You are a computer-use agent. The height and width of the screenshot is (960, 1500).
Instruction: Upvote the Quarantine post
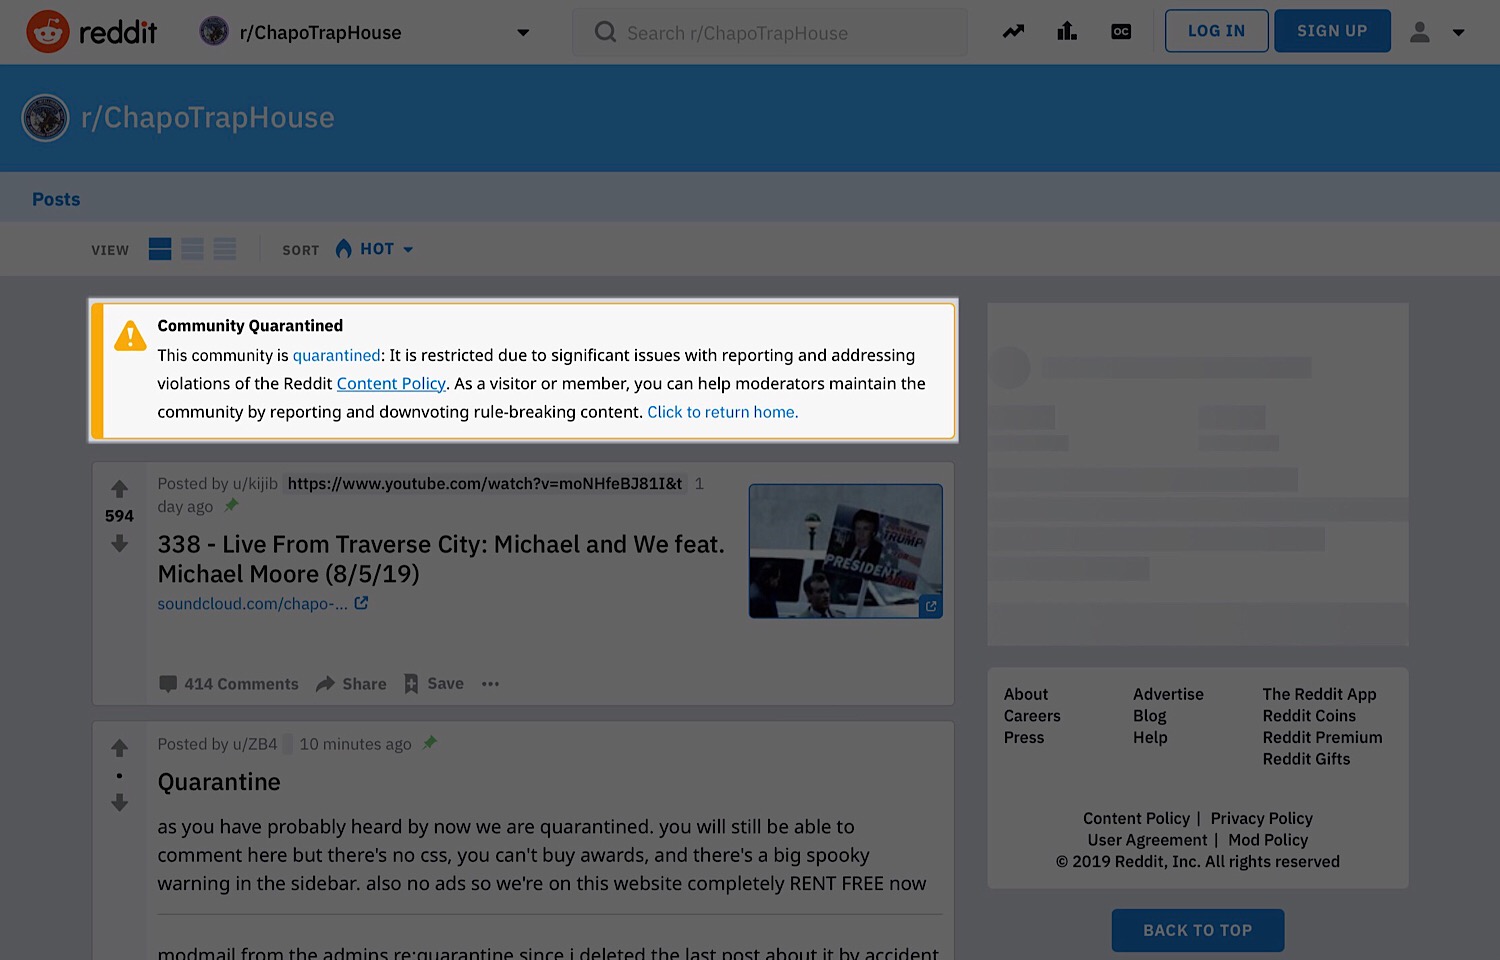(119, 748)
